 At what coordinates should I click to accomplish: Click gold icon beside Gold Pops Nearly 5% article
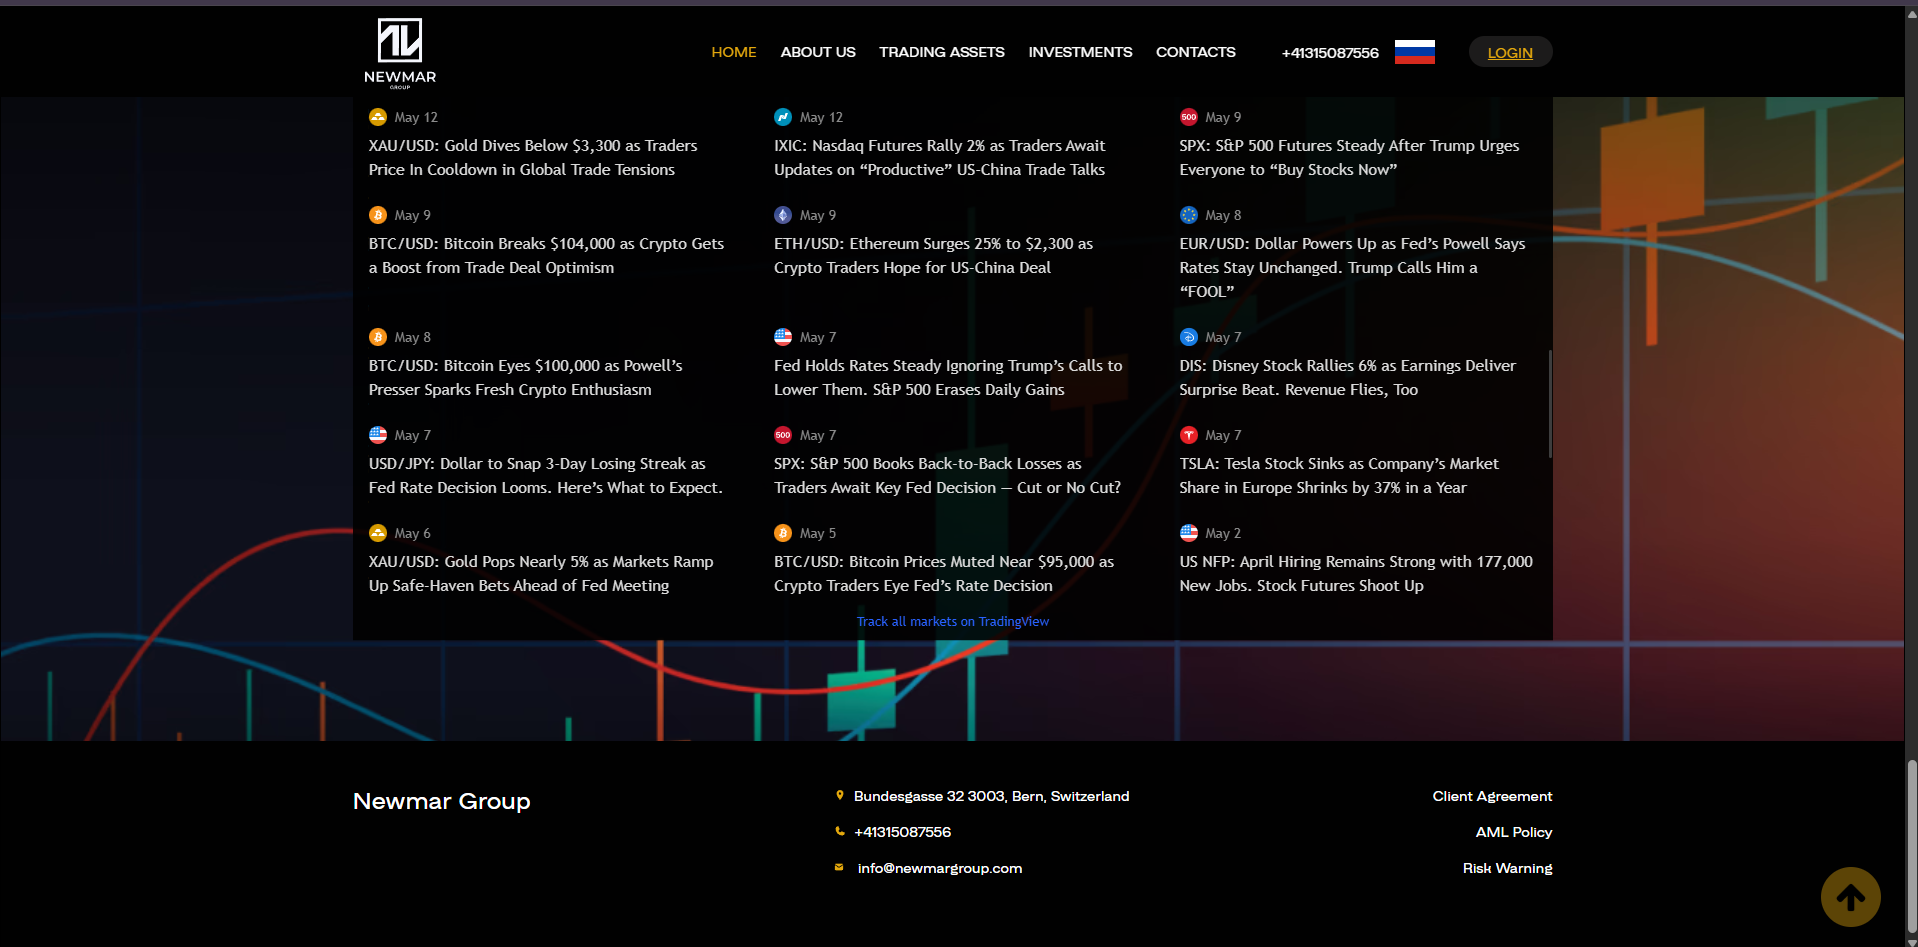click(x=378, y=533)
